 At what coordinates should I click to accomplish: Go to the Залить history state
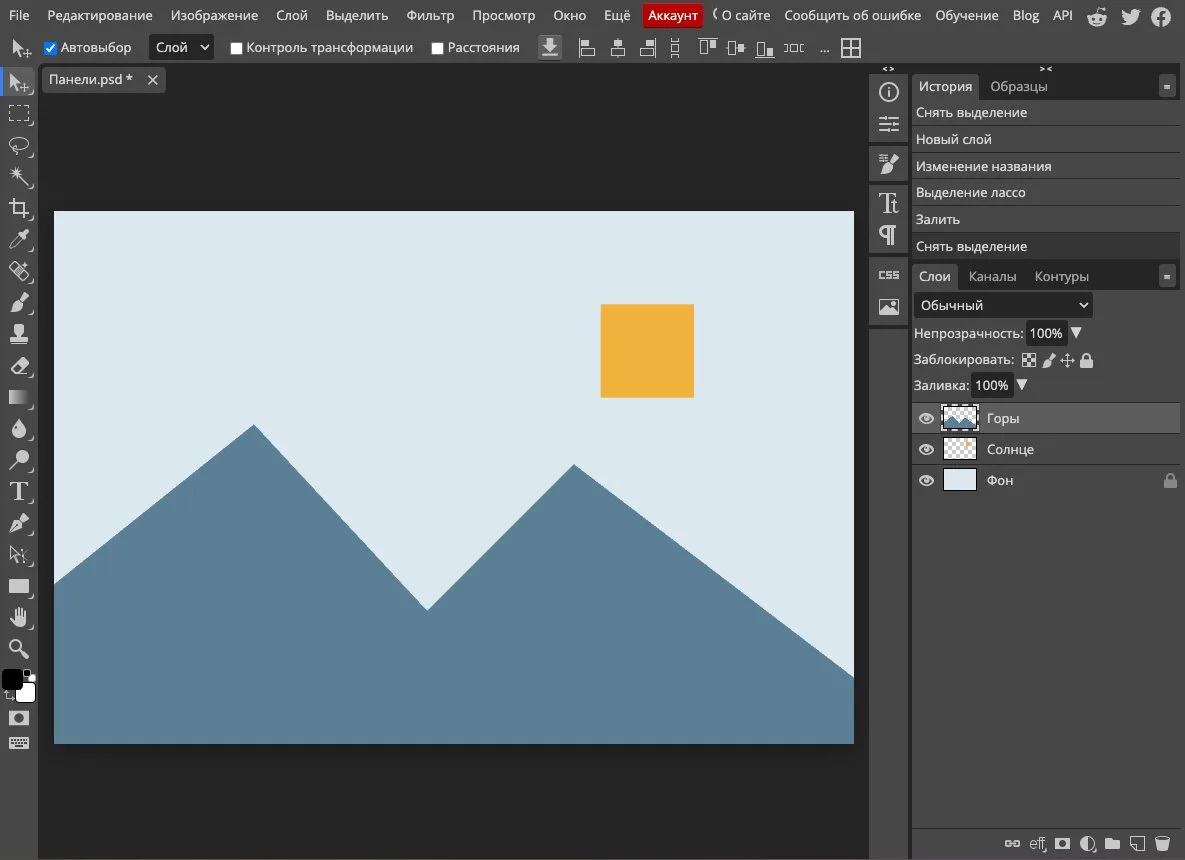[1046, 220]
